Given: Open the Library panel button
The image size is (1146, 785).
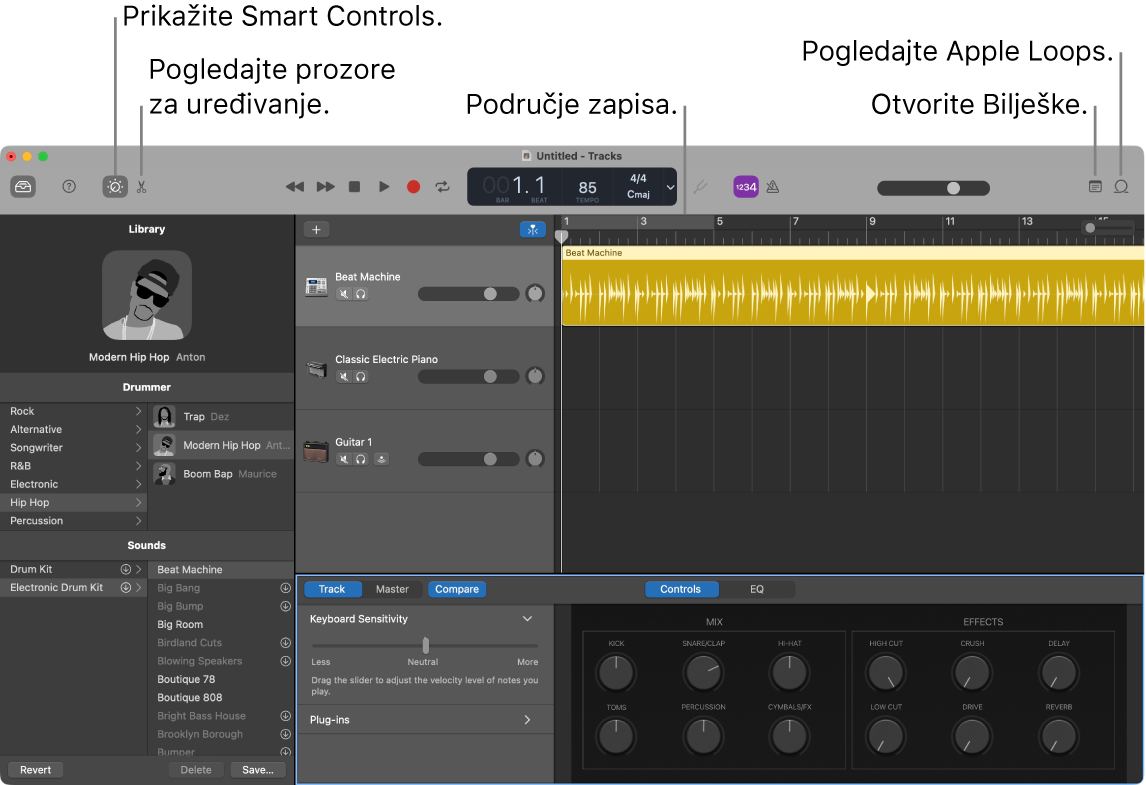Looking at the screenshot, I should click(x=23, y=187).
